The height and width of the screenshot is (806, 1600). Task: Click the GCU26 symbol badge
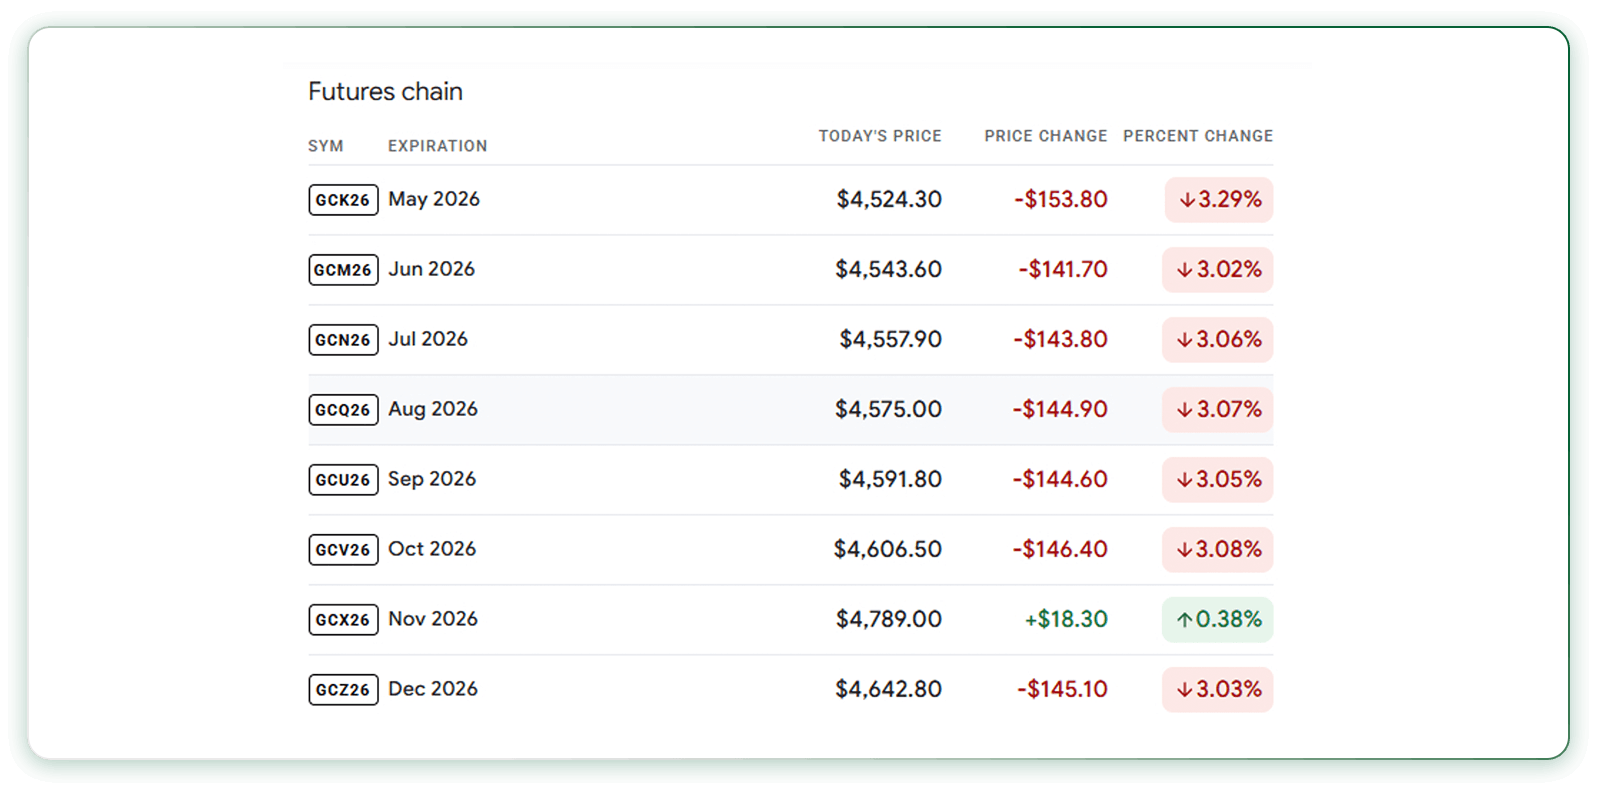(x=343, y=480)
